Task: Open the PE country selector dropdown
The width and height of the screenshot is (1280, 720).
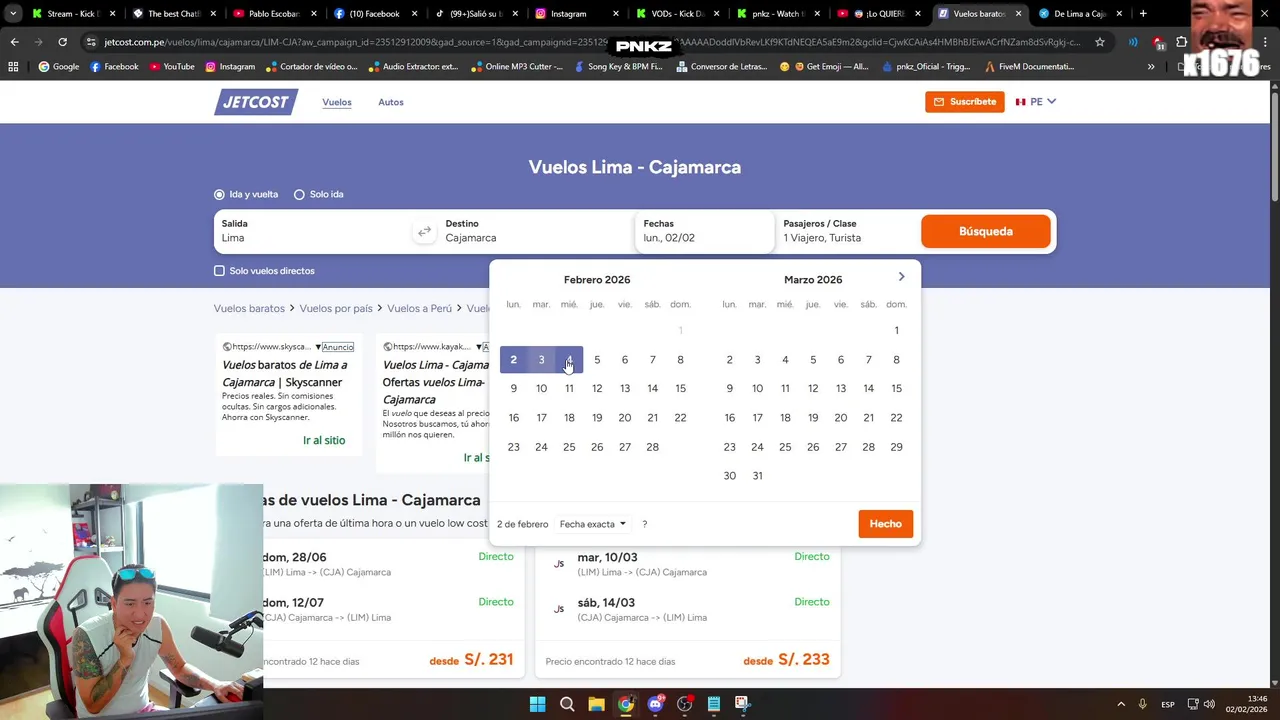Action: pos(1036,102)
